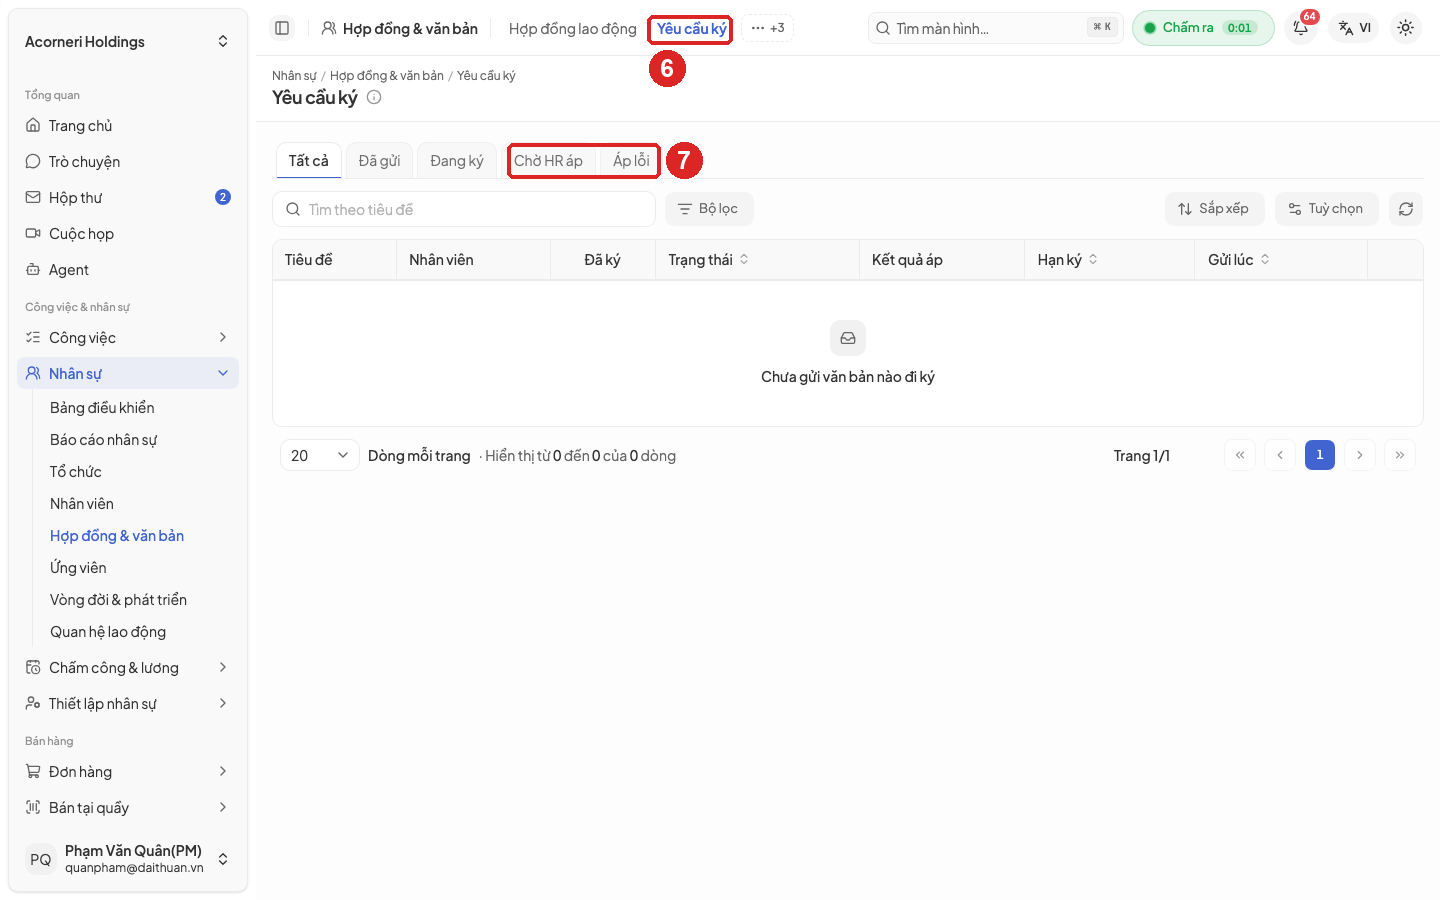Go to previous page arrow
Screen dimensions: 1440x900
1280,455
